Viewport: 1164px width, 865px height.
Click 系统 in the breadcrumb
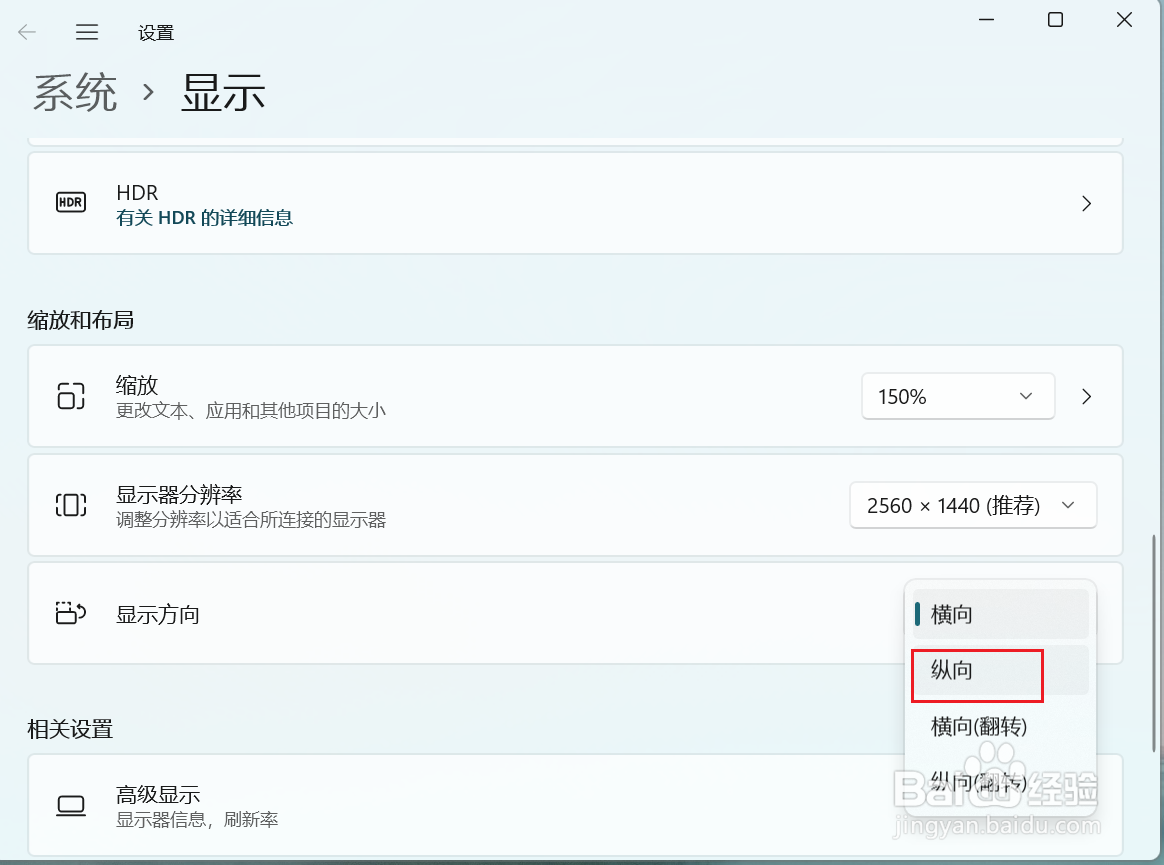(75, 91)
